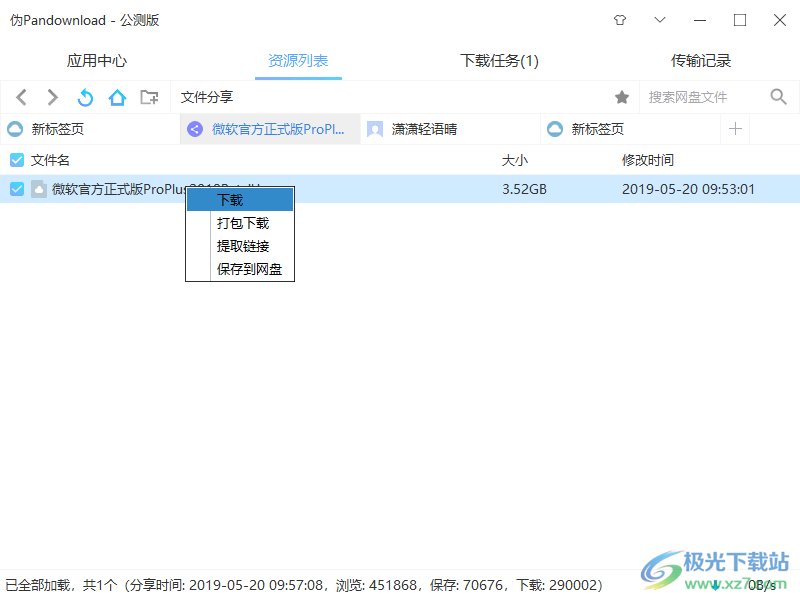Screen dimensions: 800x600
Task: Switch to the 下载任务(1) tab
Action: pyautogui.click(x=500, y=60)
